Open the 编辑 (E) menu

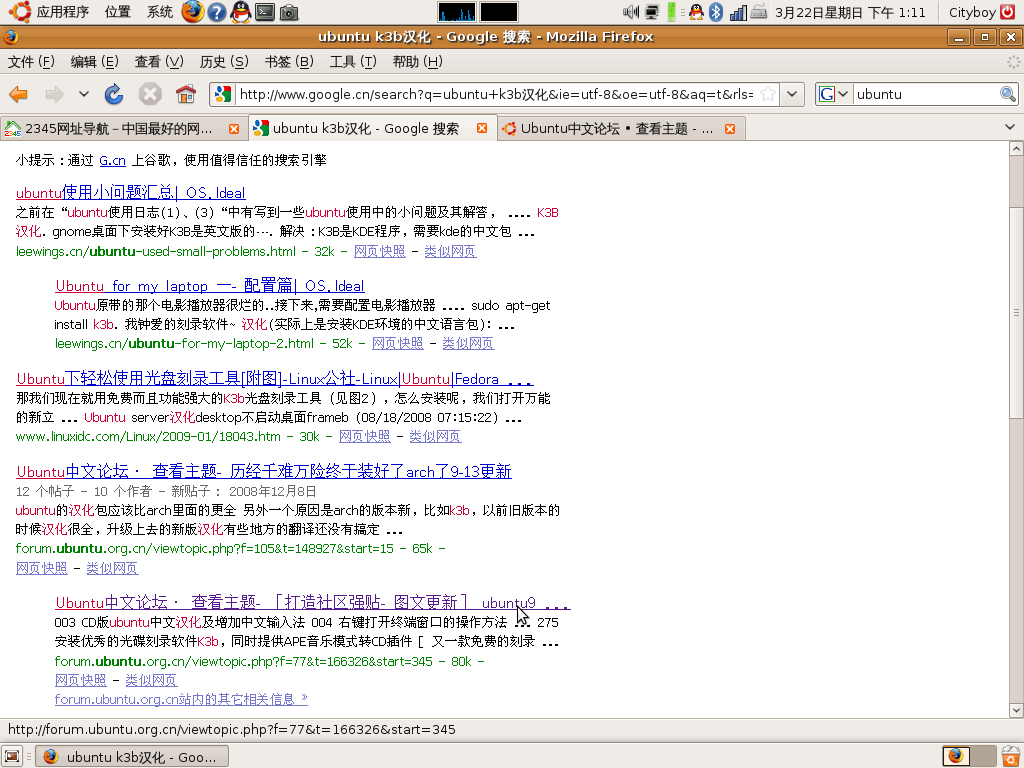pyautogui.click(x=94, y=61)
